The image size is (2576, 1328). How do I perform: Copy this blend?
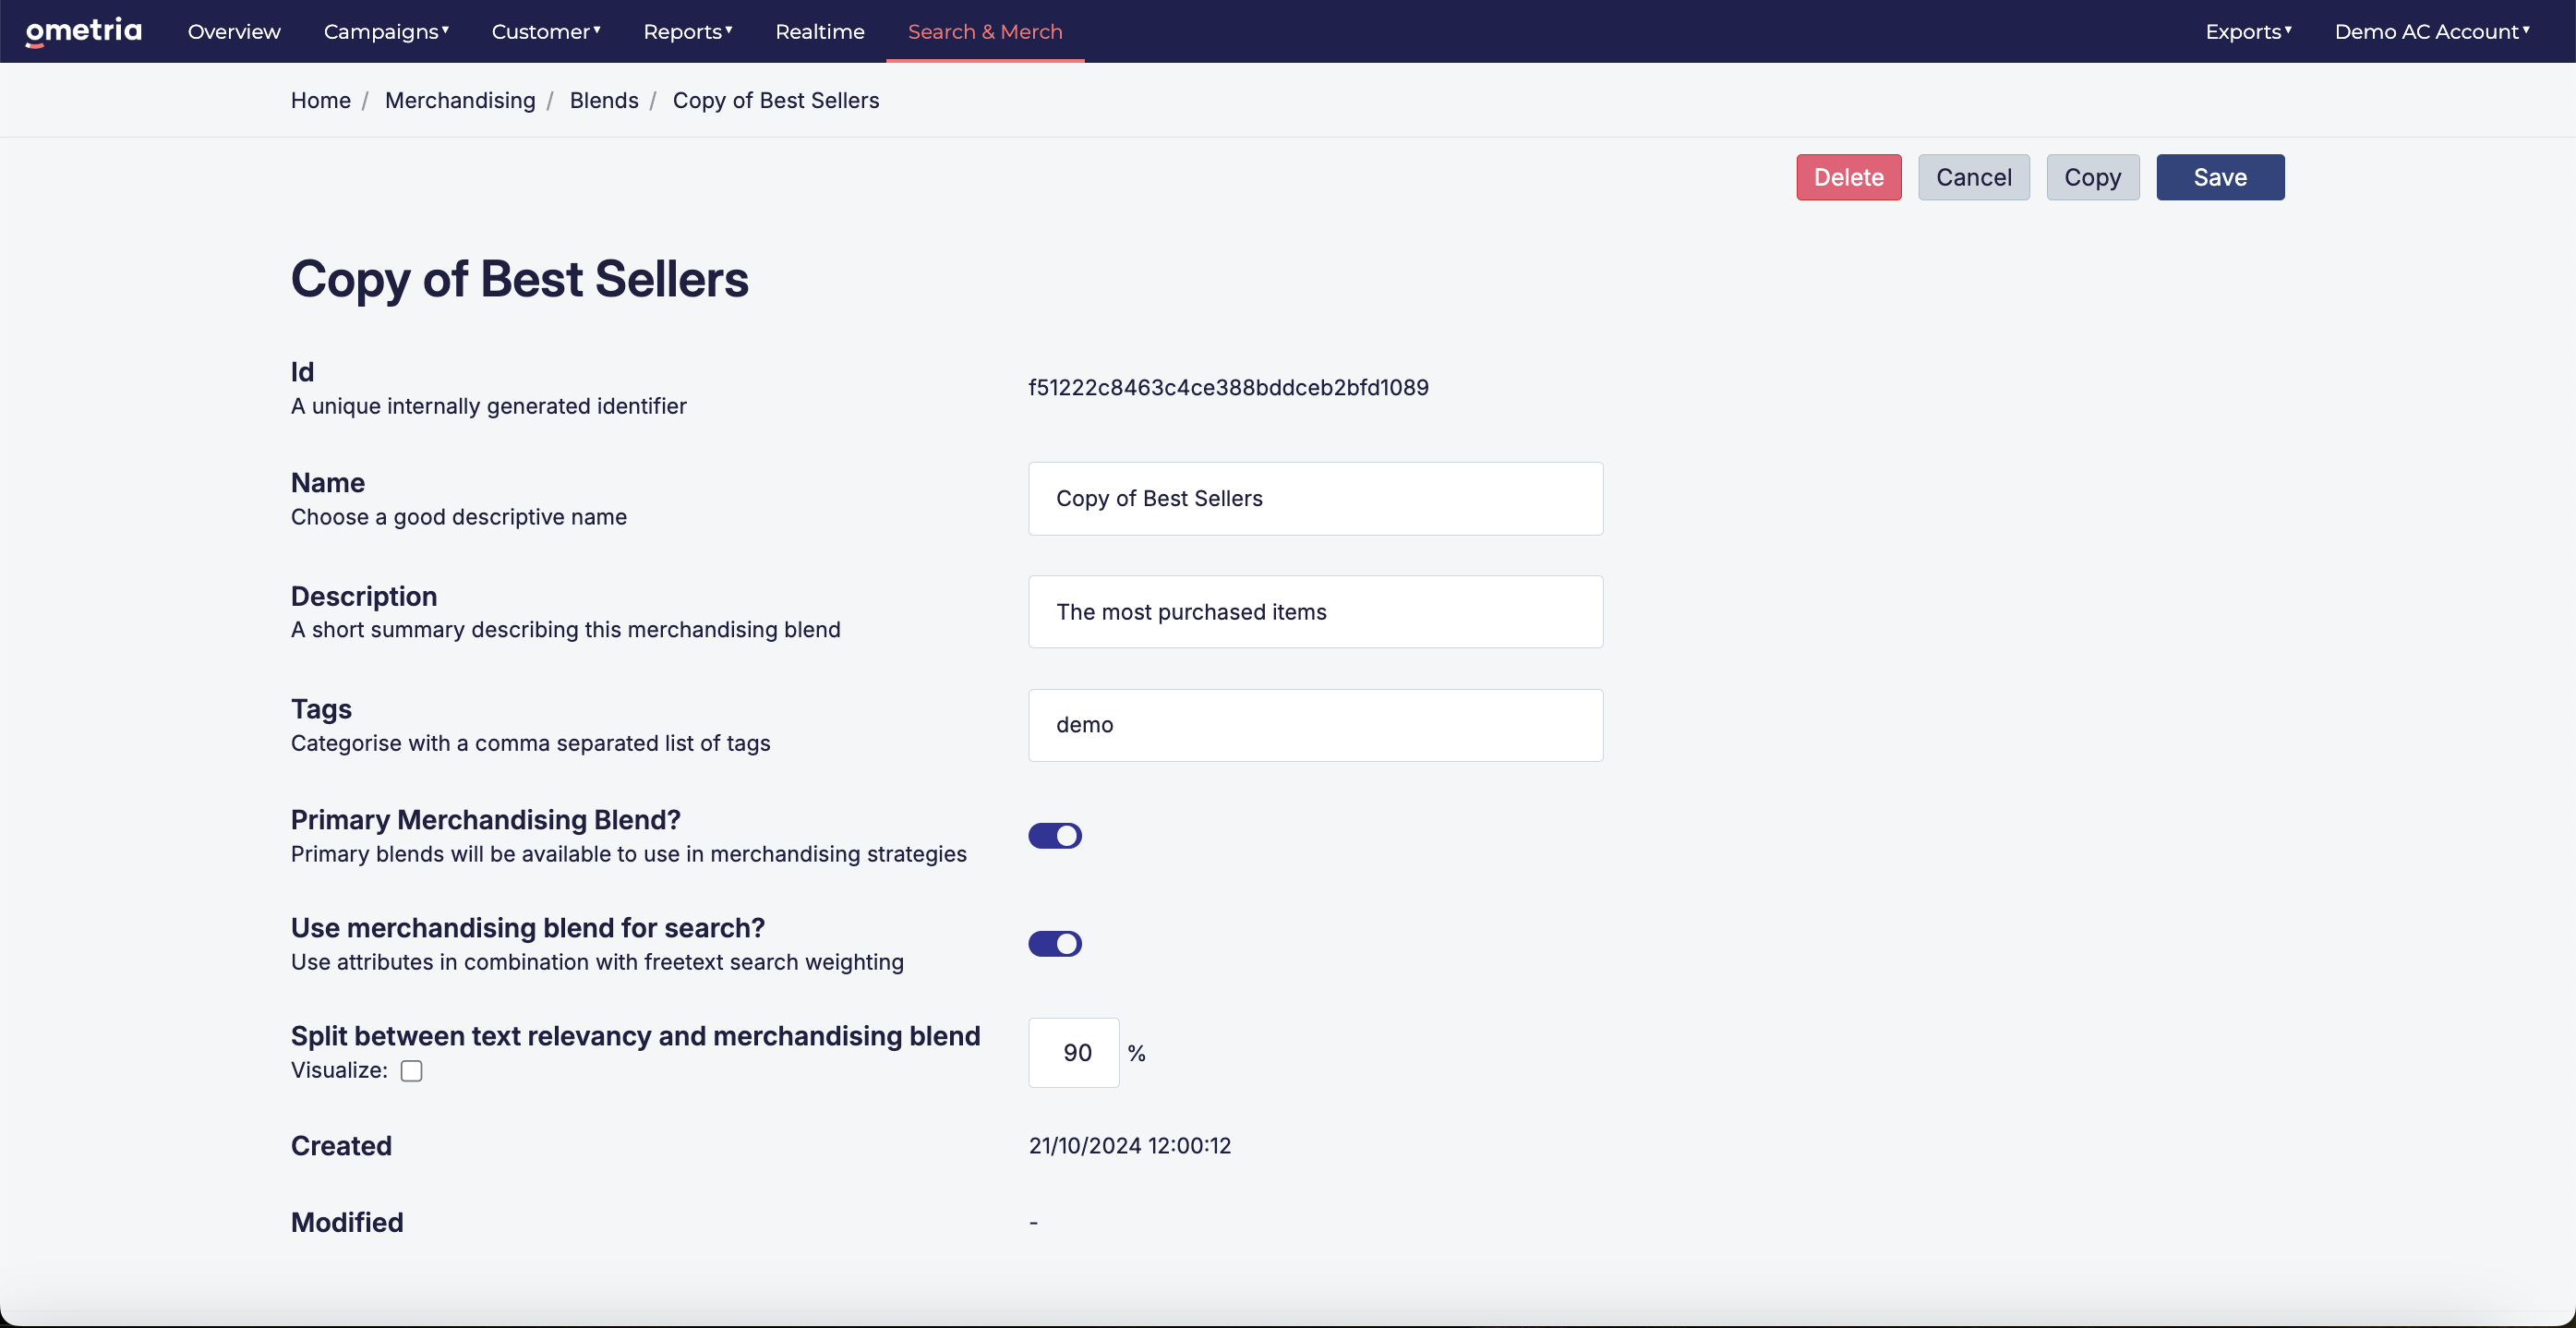tap(2093, 177)
